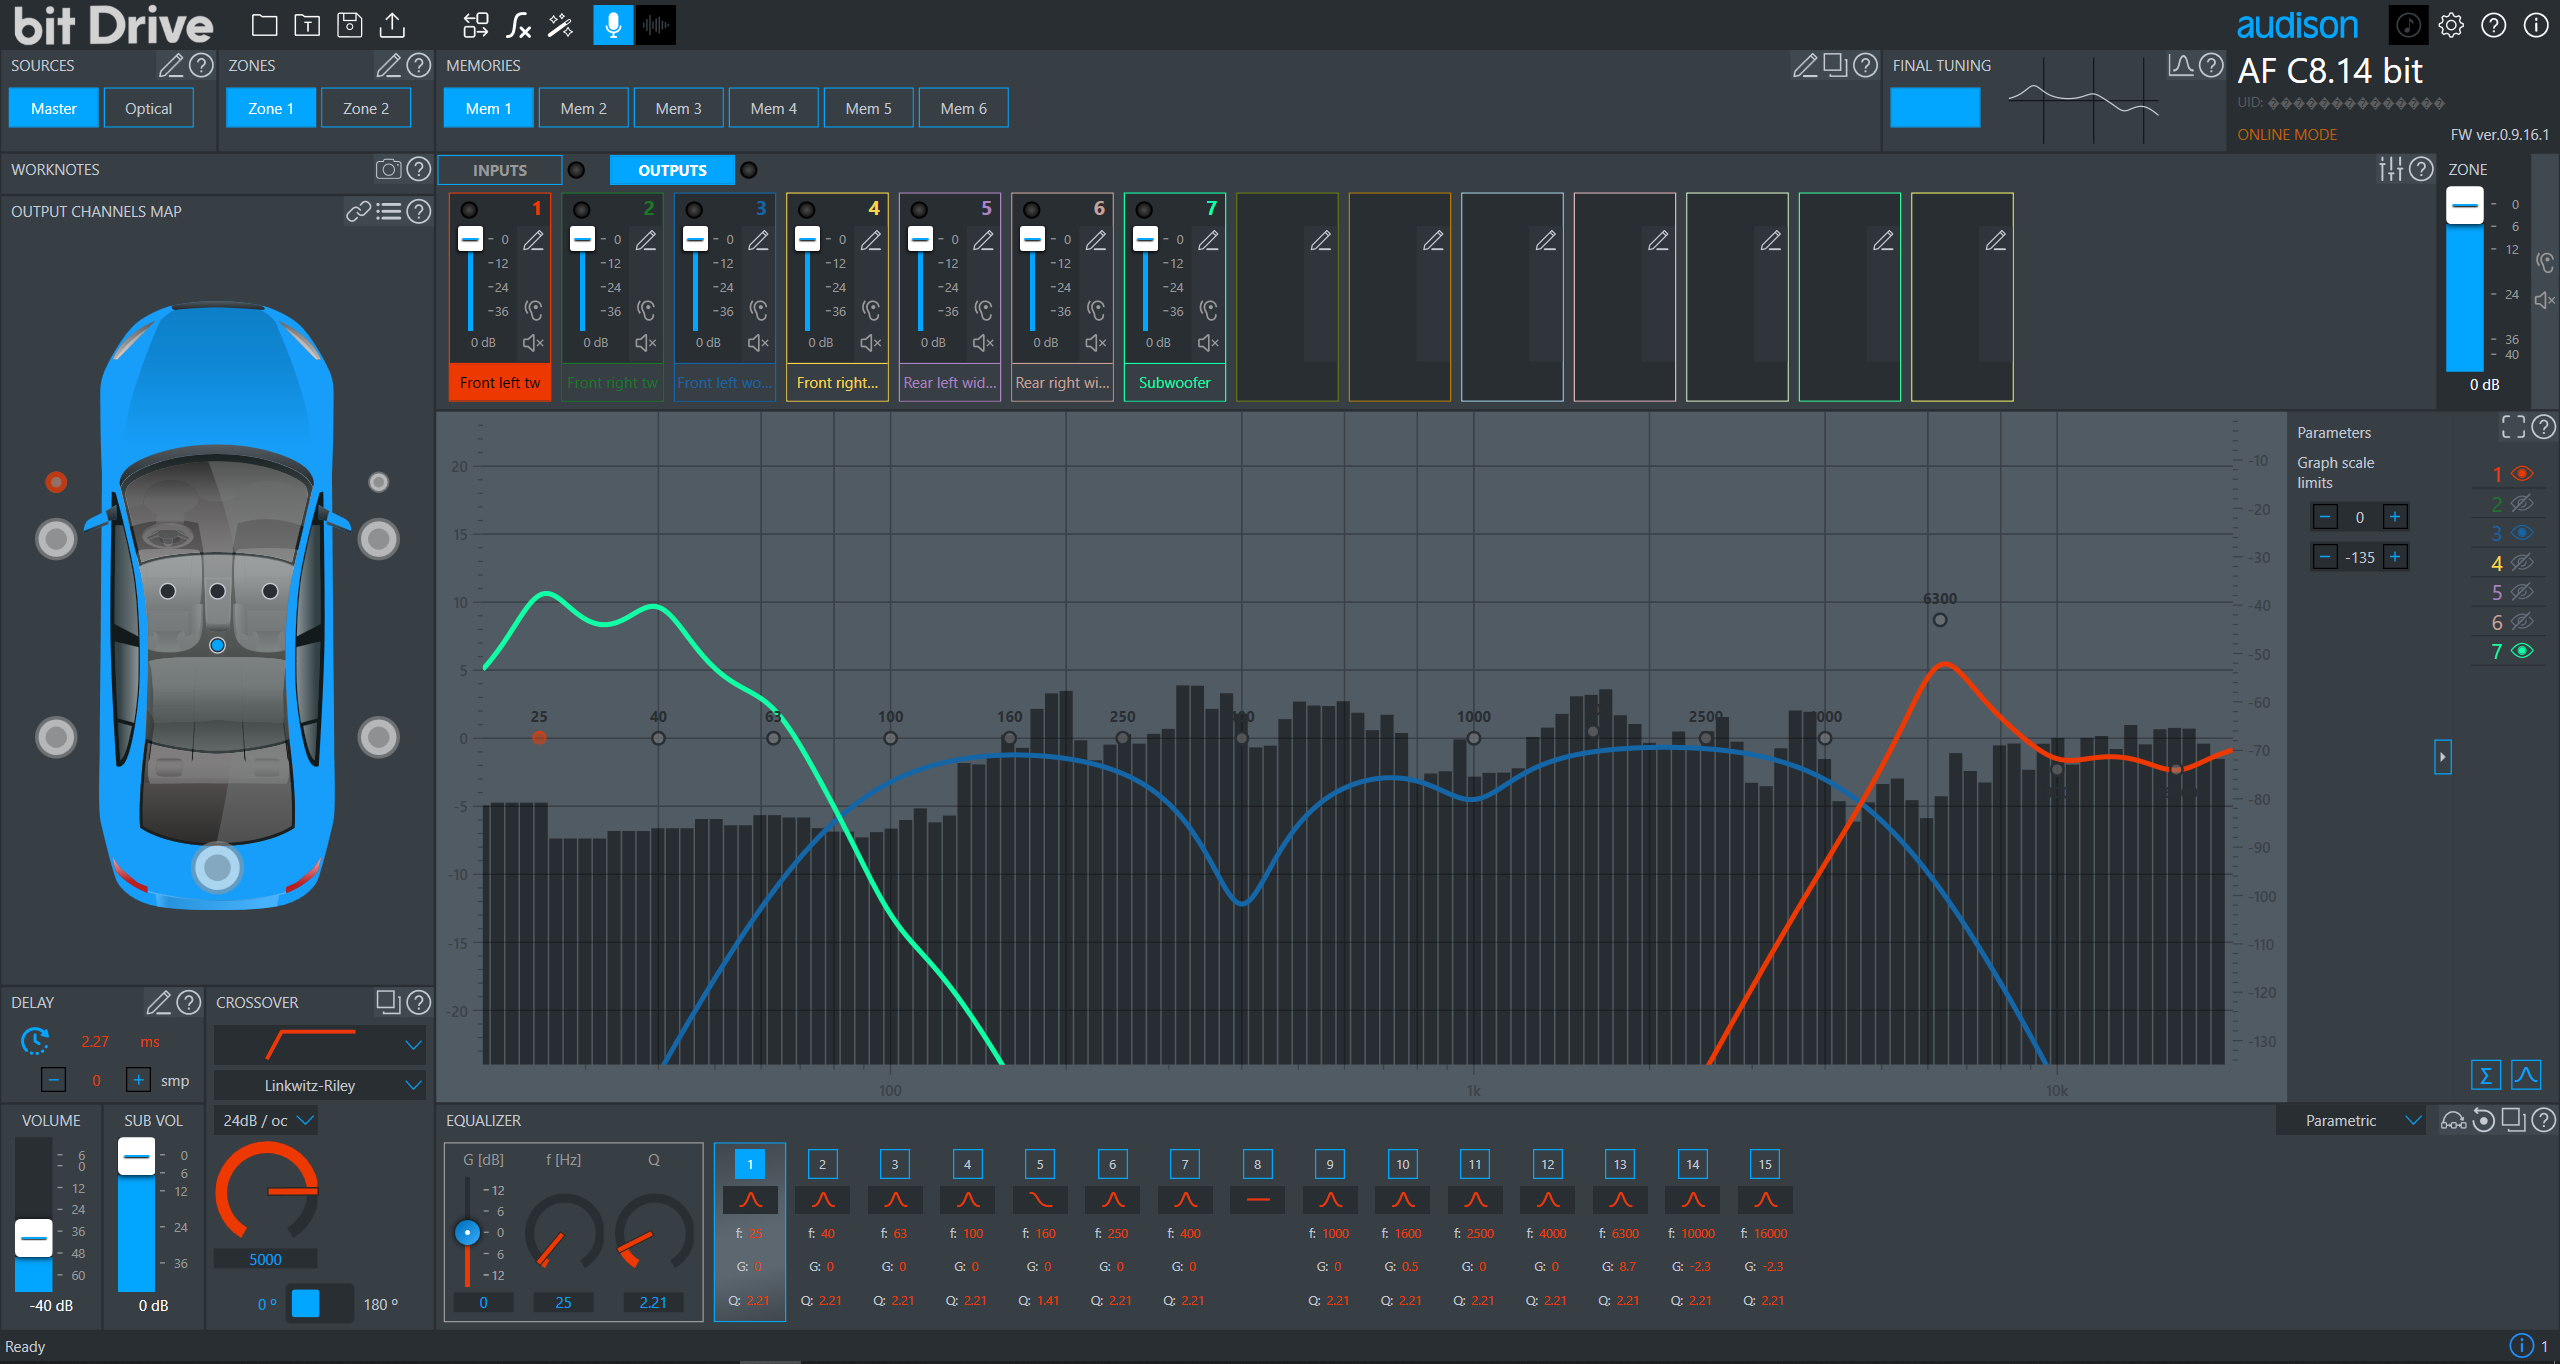Solo listen channel 4 ear icon
This screenshot has height=1364, width=2560.
872,310
